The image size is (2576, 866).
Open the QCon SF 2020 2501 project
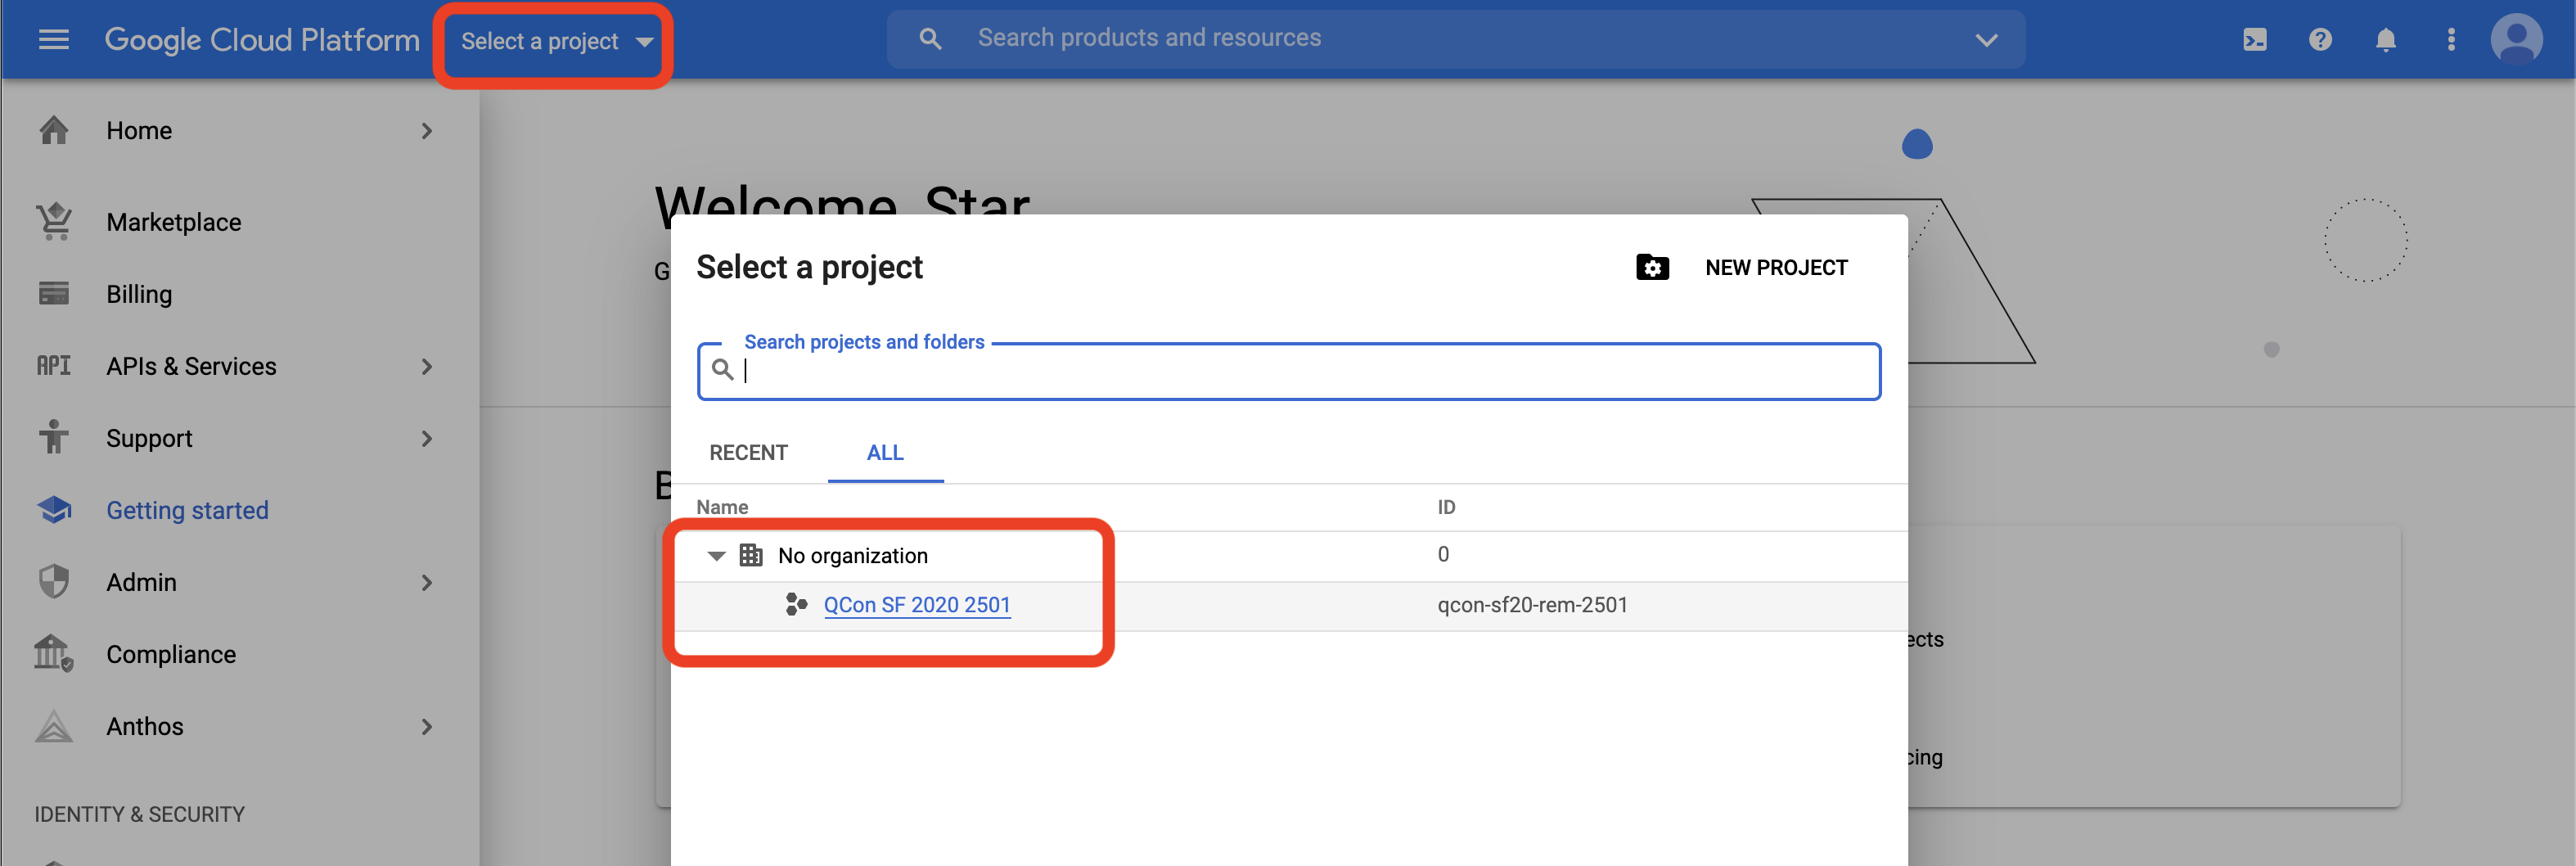(917, 605)
